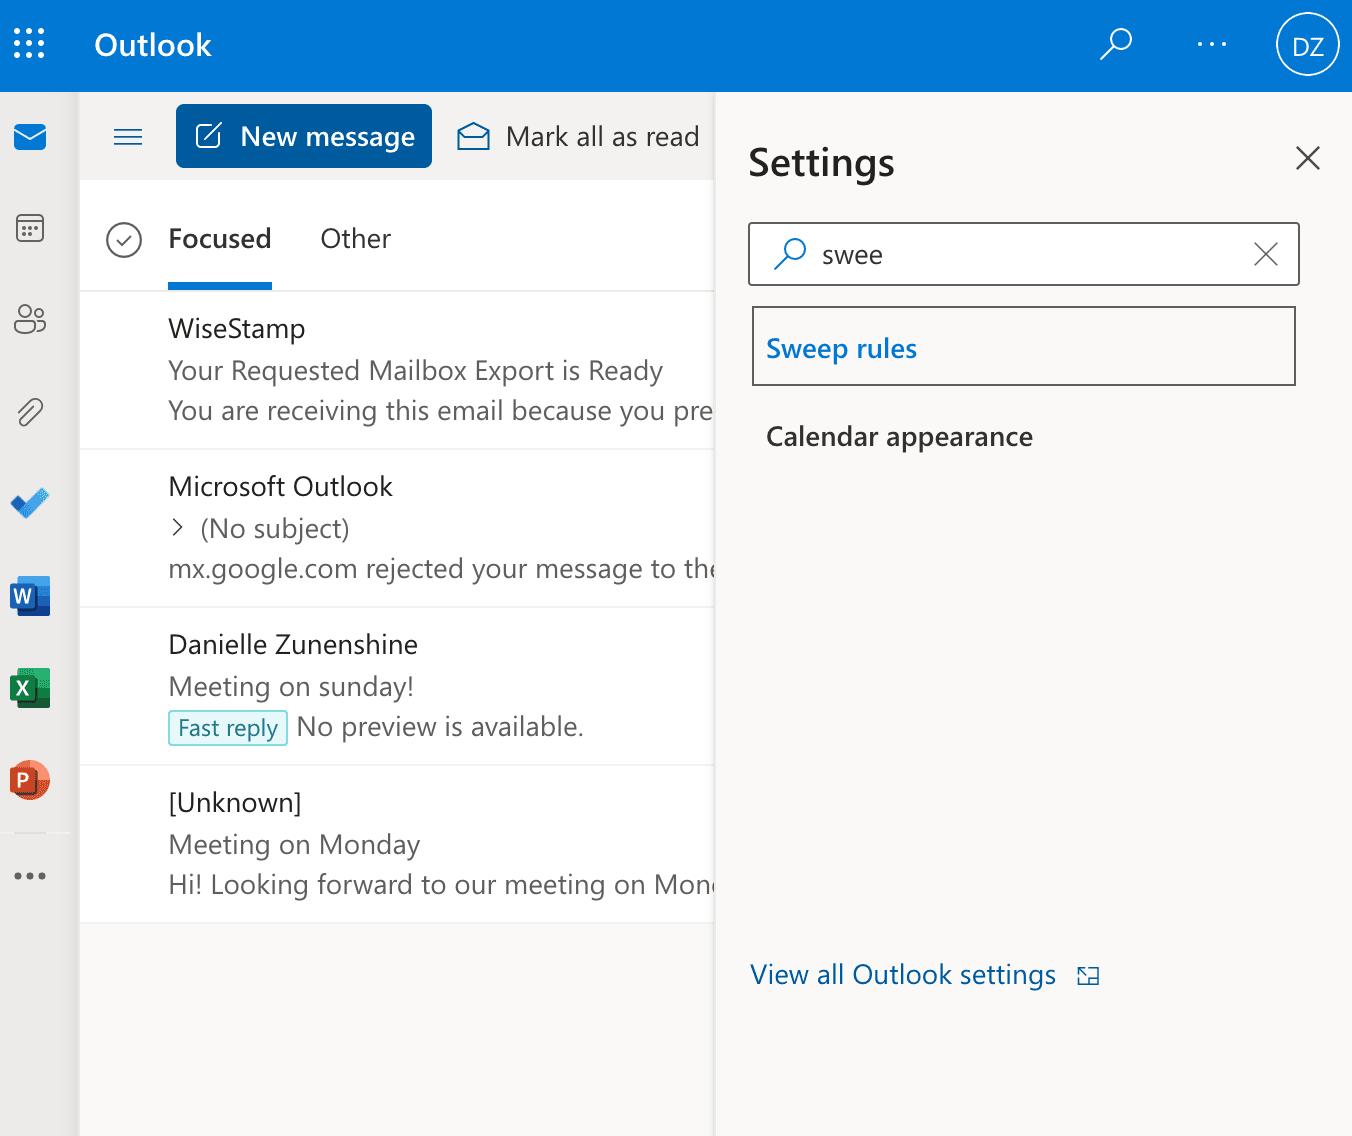
Task: Switch to the Other inbox tab
Action: click(355, 239)
